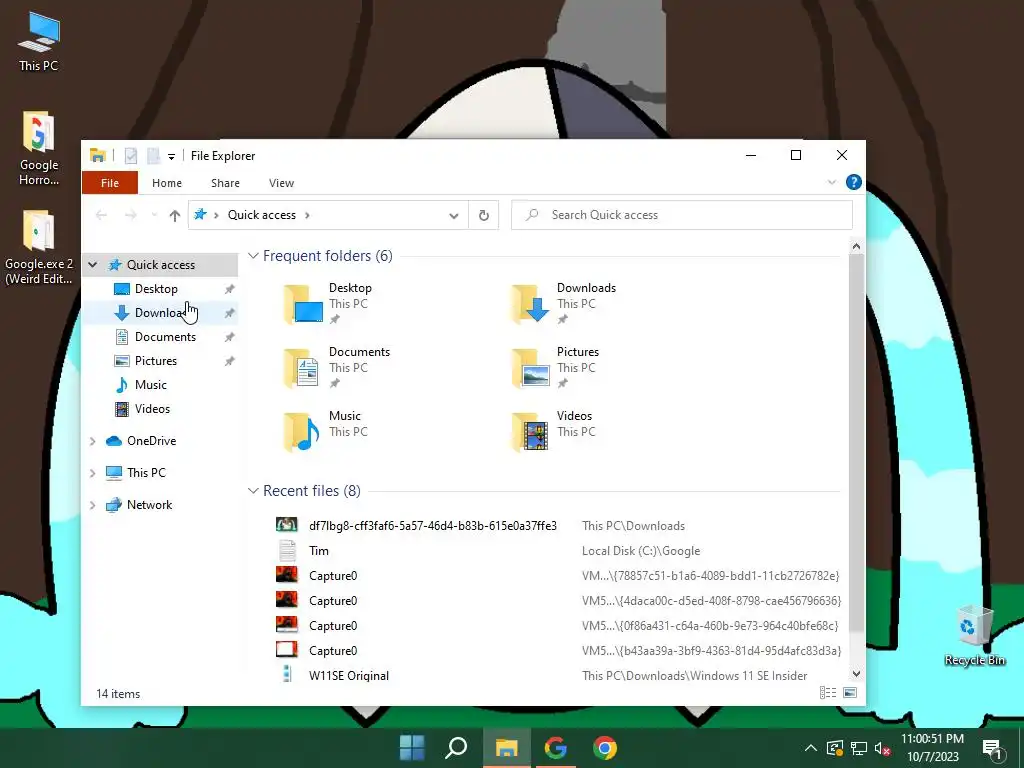Collapse the Frequent folders section
Viewport: 1024px width, 768px height.
[253, 256]
